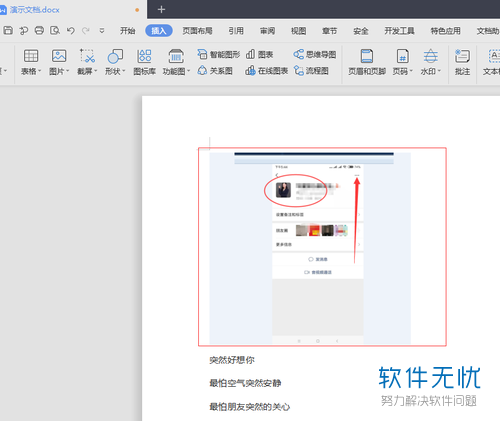Image resolution: width=500 pixels, height=421 pixels.
Task: Expand the 页码 dropdown arrow
Action: (x=411, y=71)
